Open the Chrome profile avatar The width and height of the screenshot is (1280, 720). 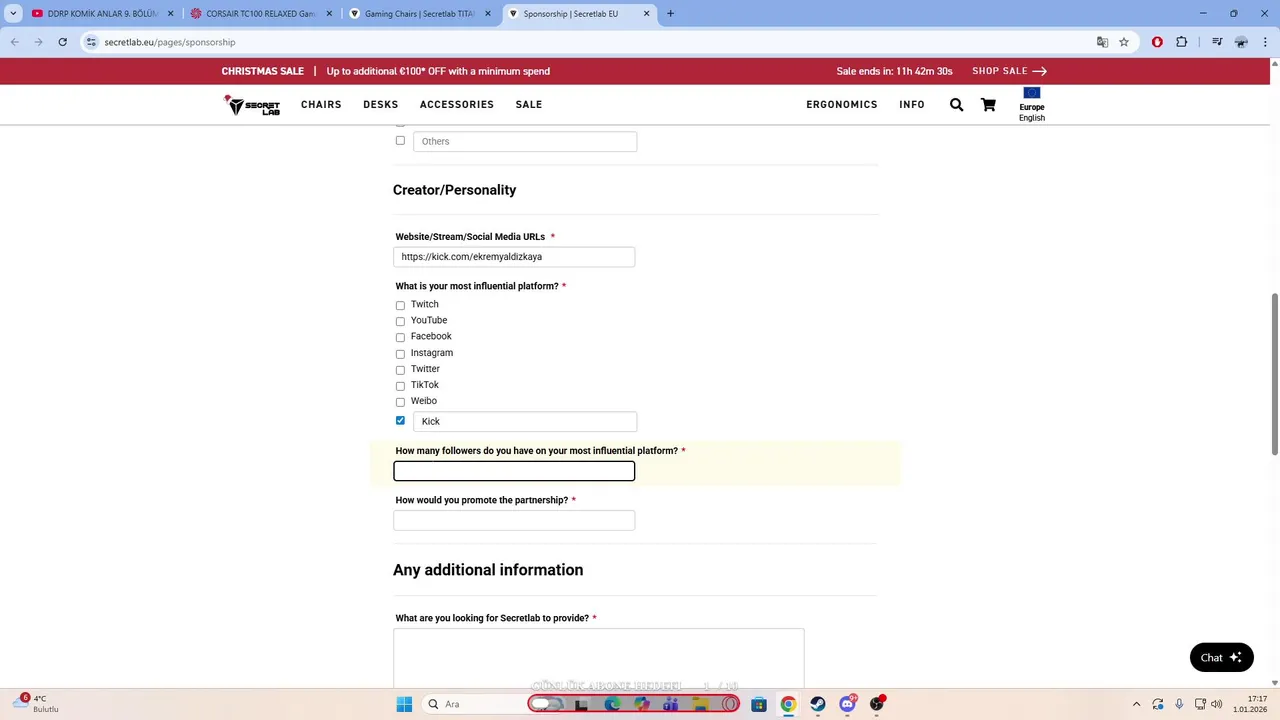(1241, 42)
